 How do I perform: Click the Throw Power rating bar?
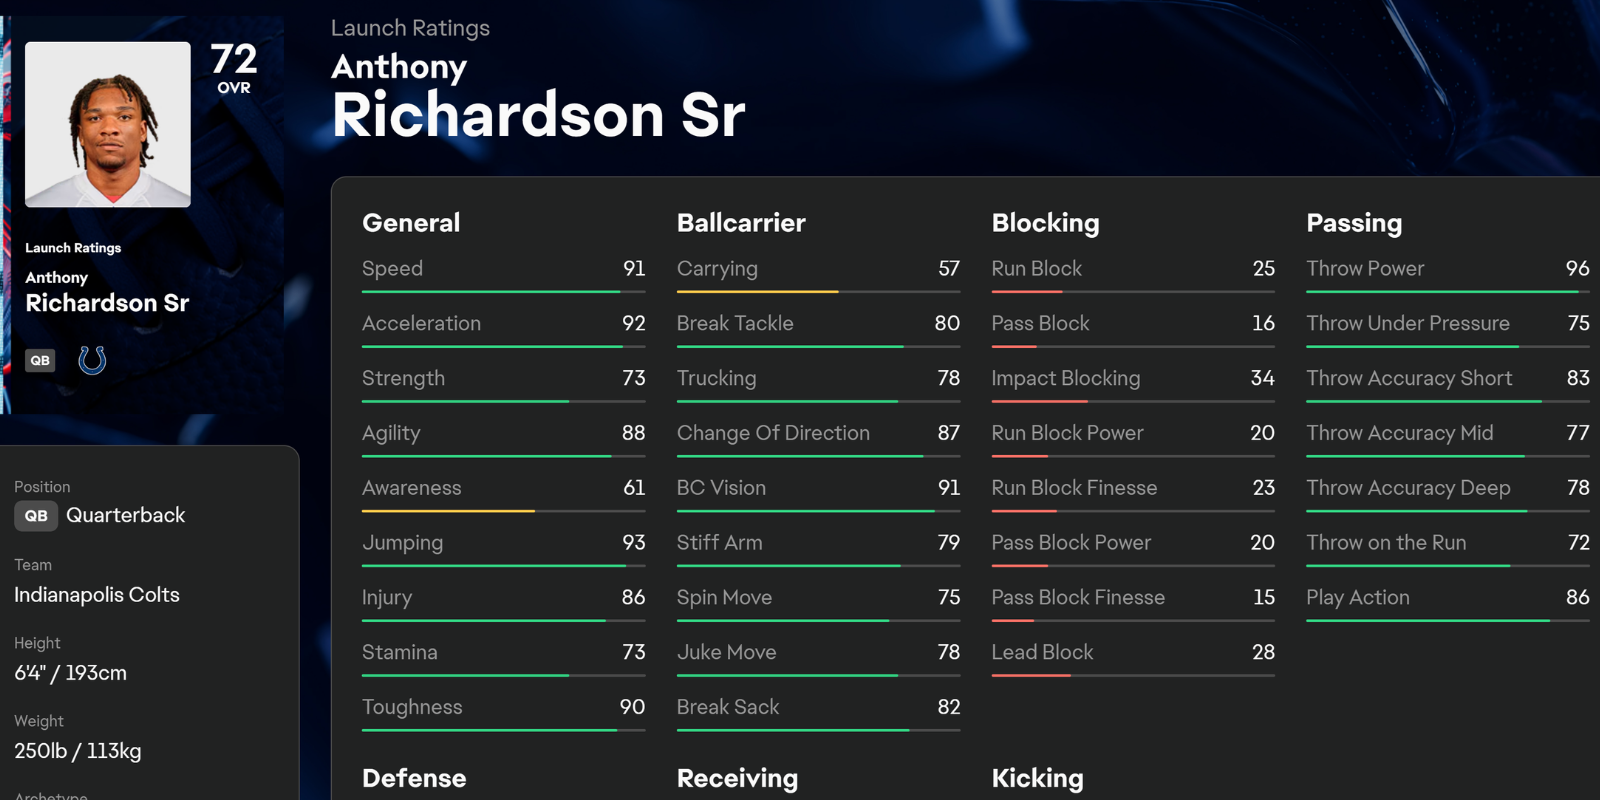coord(1447,292)
